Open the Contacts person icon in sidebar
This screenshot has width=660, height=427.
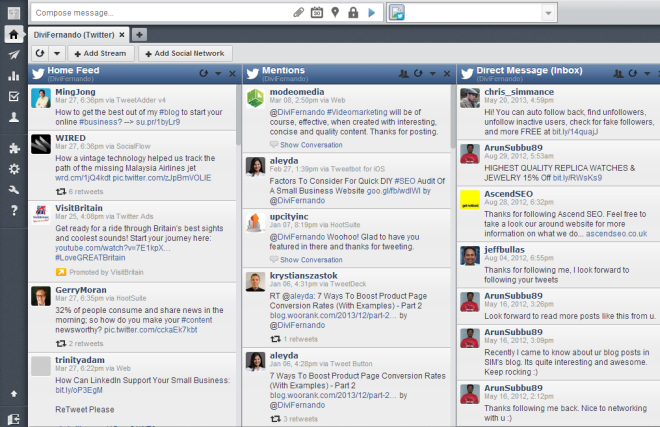click(x=14, y=117)
